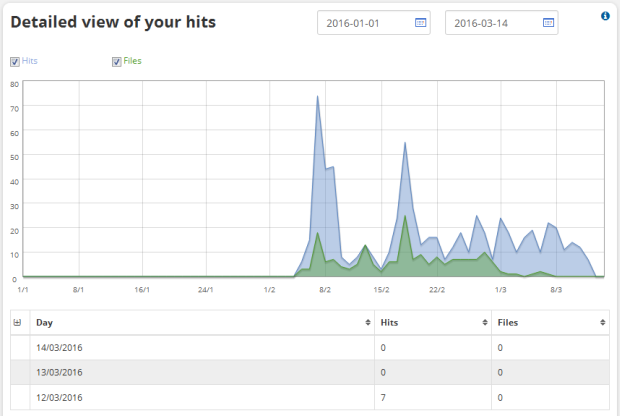Click the green Files legend label text
This screenshot has width=620, height=416.
[132, 62]
